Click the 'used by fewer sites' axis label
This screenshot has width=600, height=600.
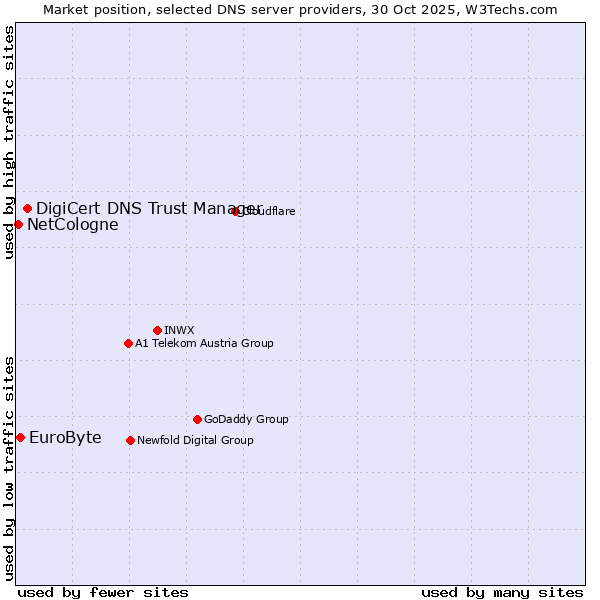pos(103,592)
